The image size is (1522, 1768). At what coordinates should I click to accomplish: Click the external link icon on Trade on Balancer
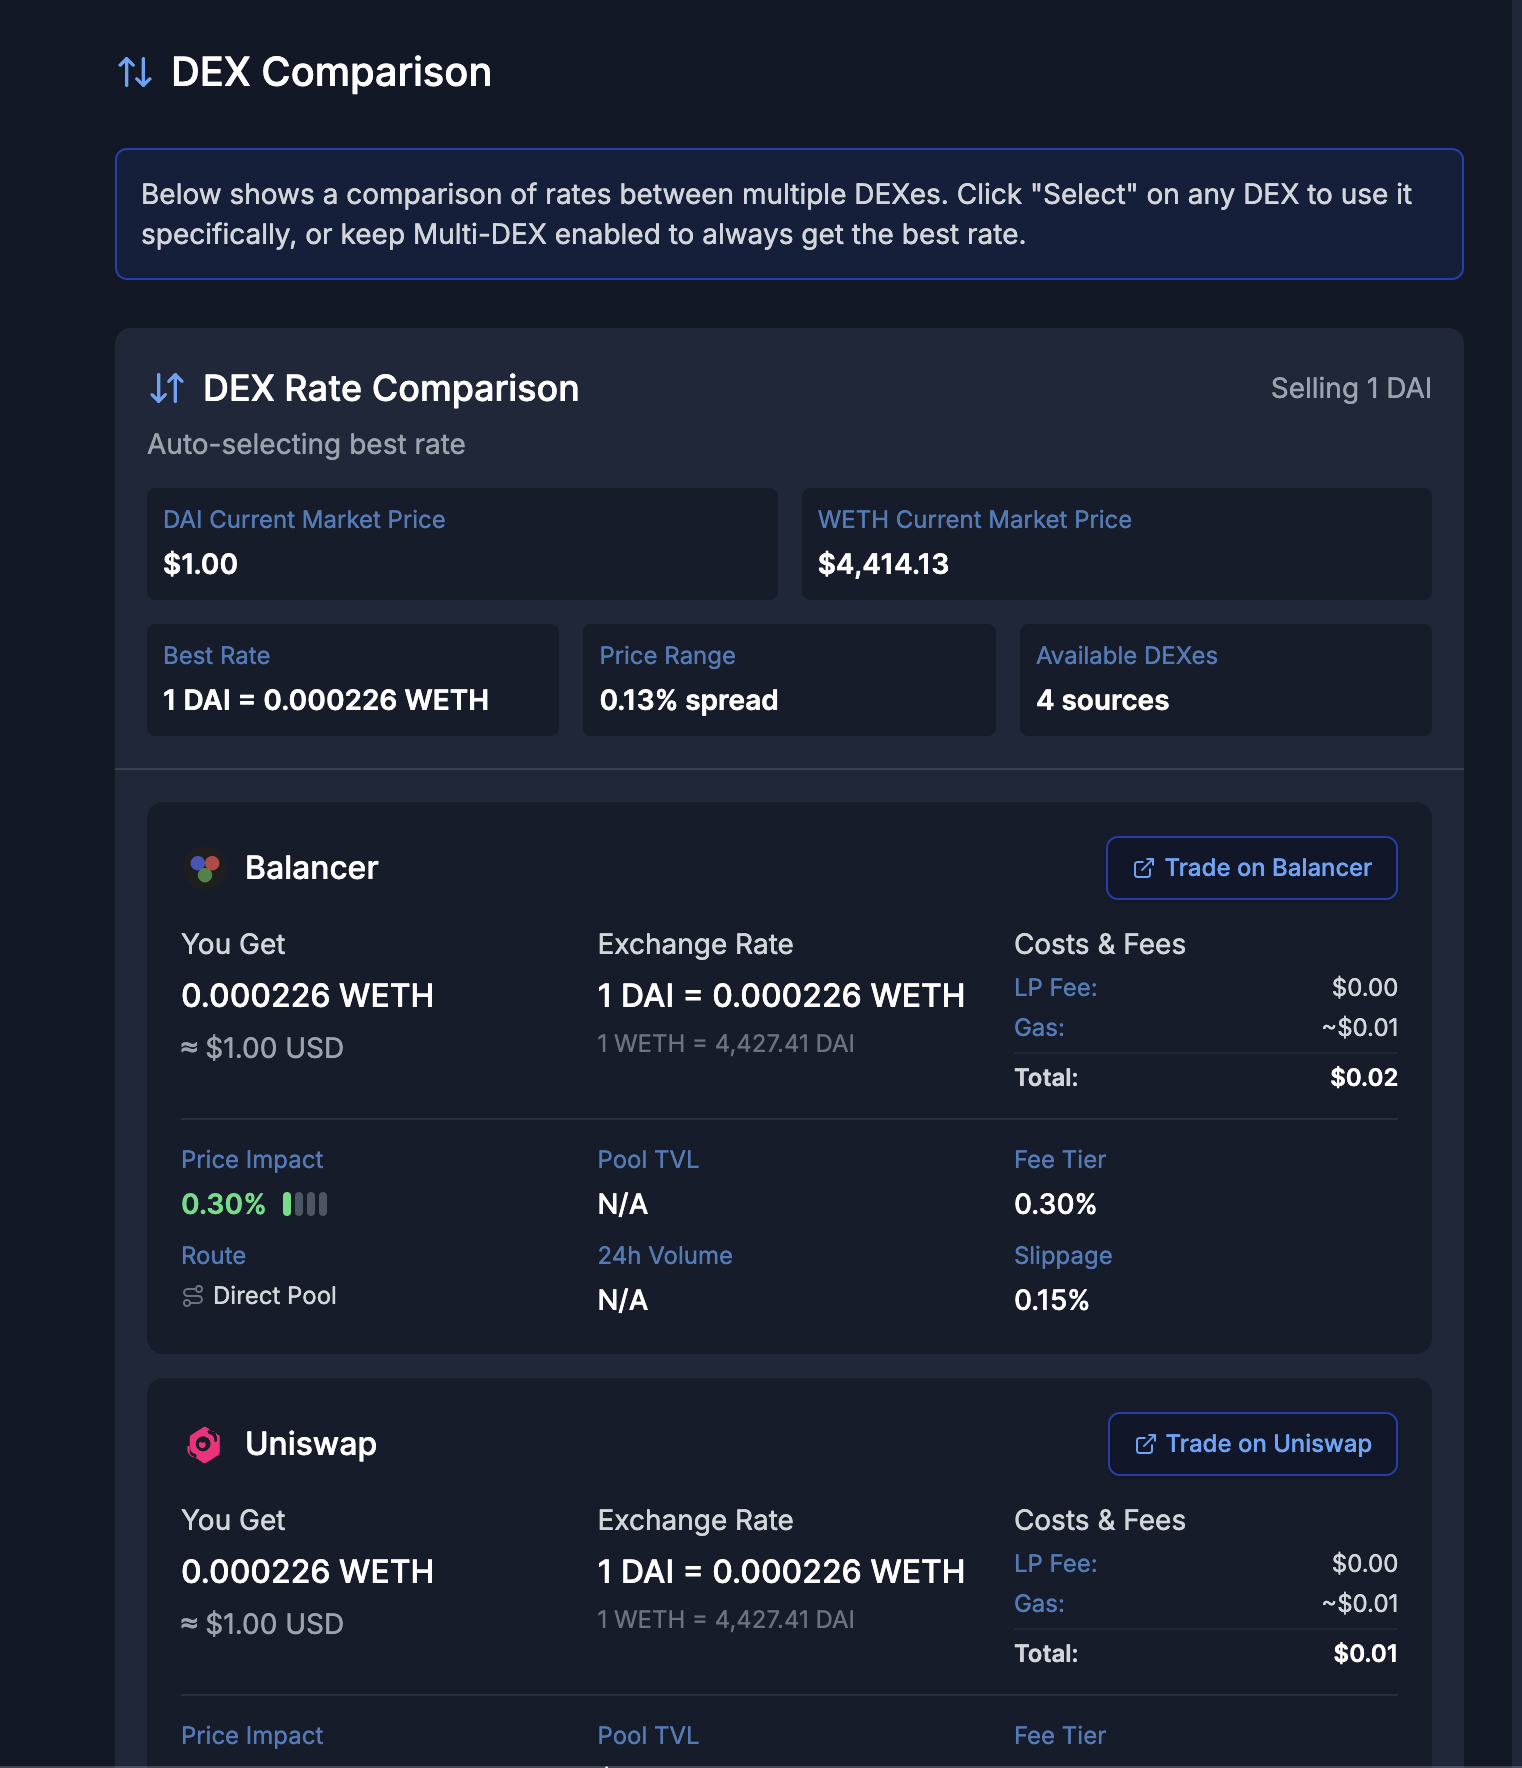click(1143, 868)
